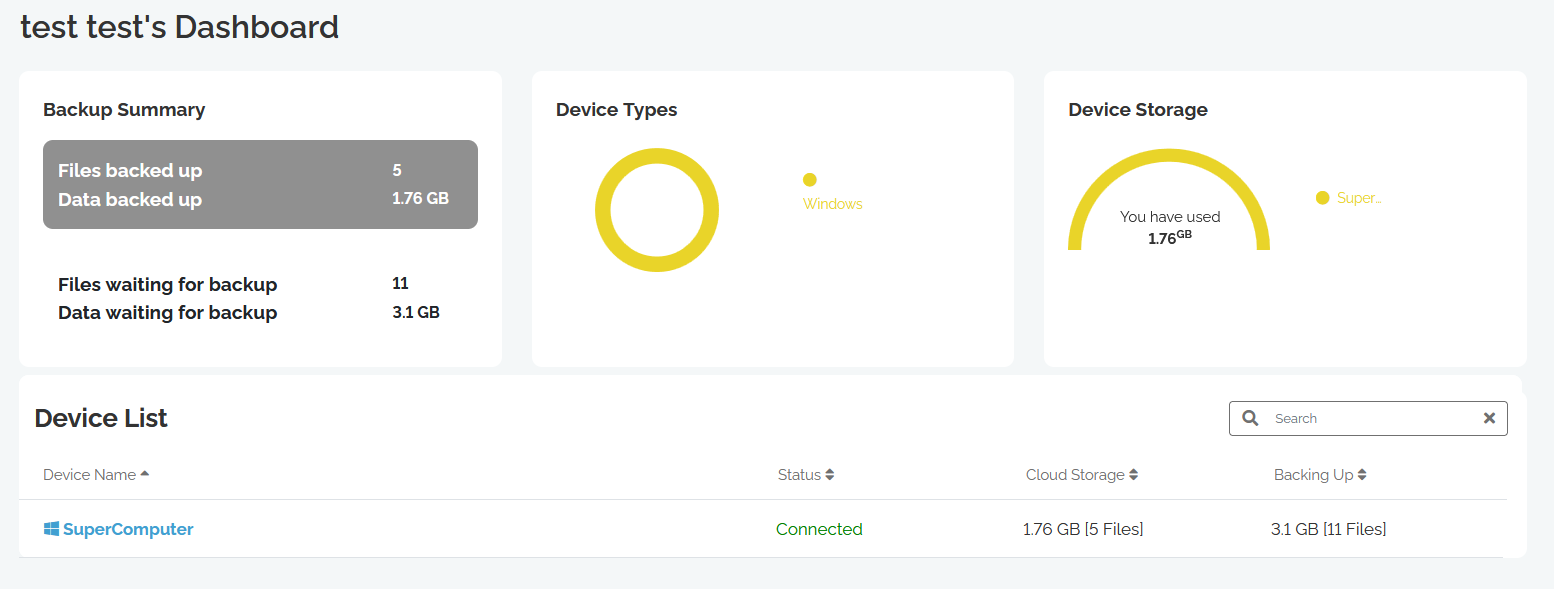Click the test test's Dashboard title
This screenshot has width=1554, height=589.
[x=180, y=27]
